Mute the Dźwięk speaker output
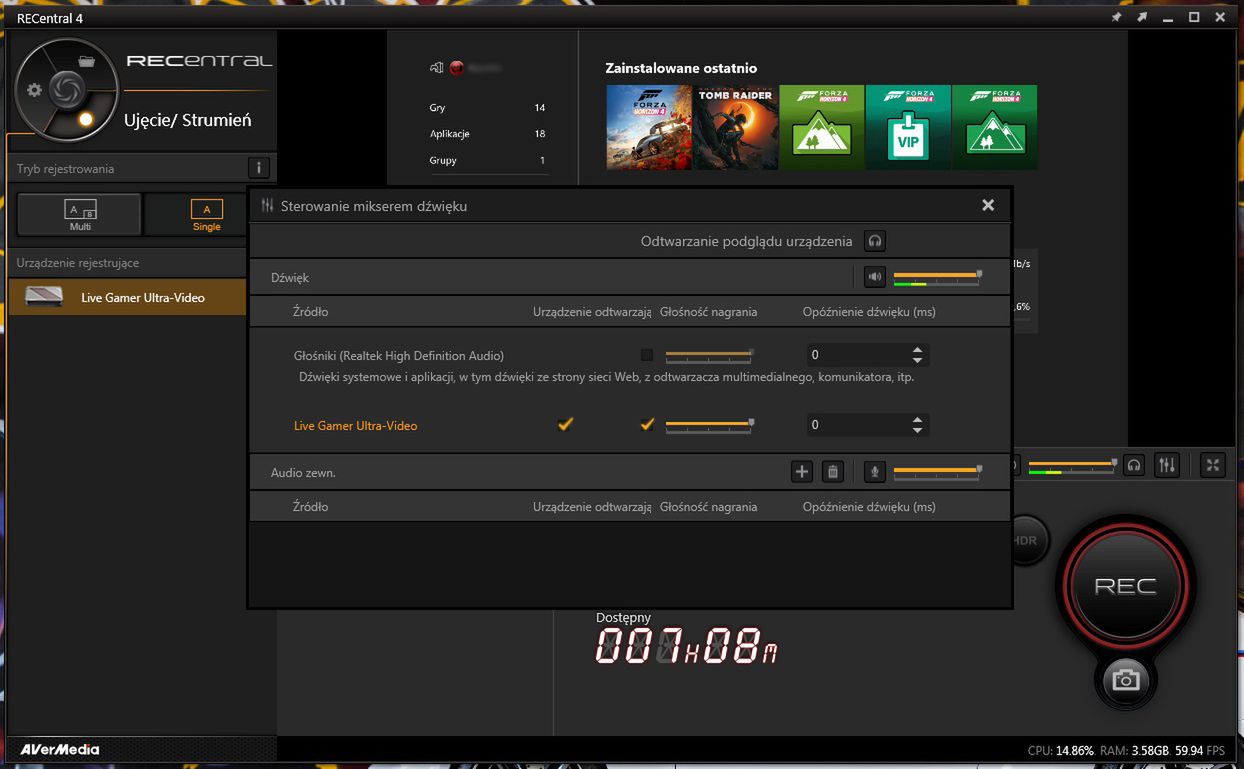 coord(875,277)
